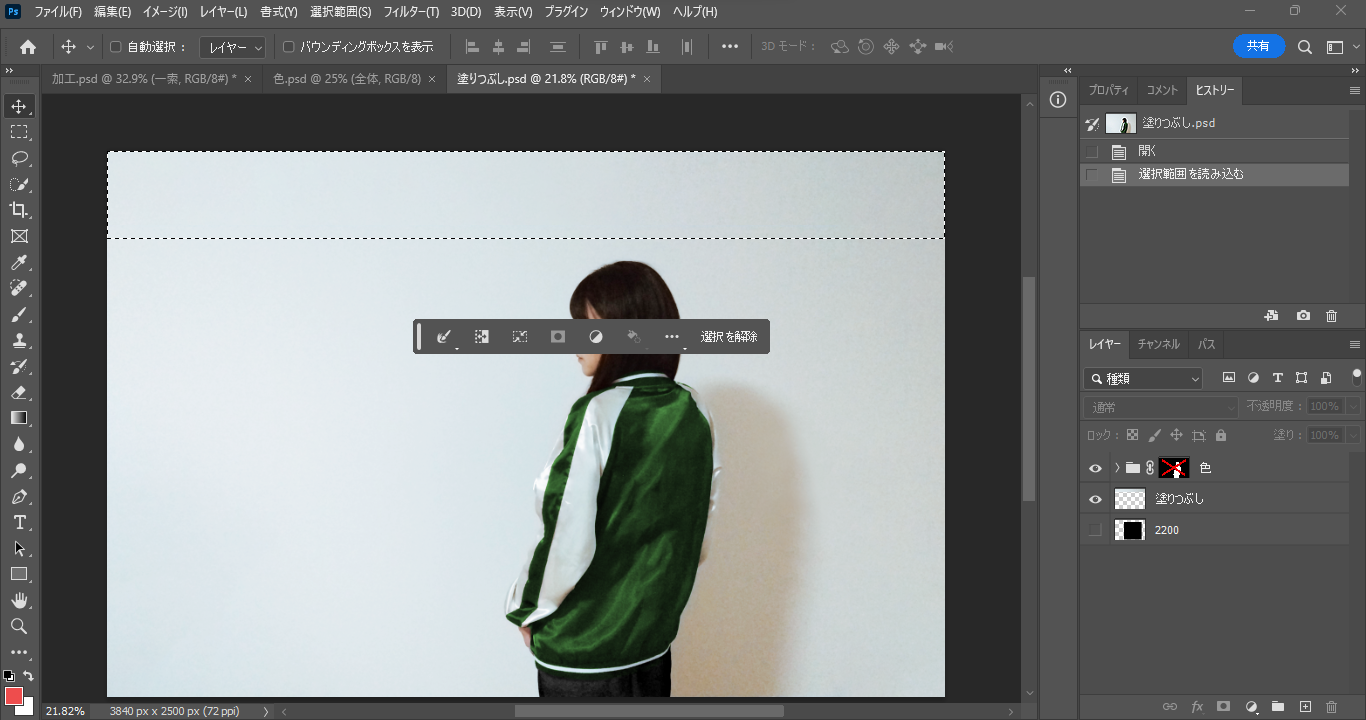
Task: Select the Crop tool
Action: pyautogui.click(x=19, y=210)
